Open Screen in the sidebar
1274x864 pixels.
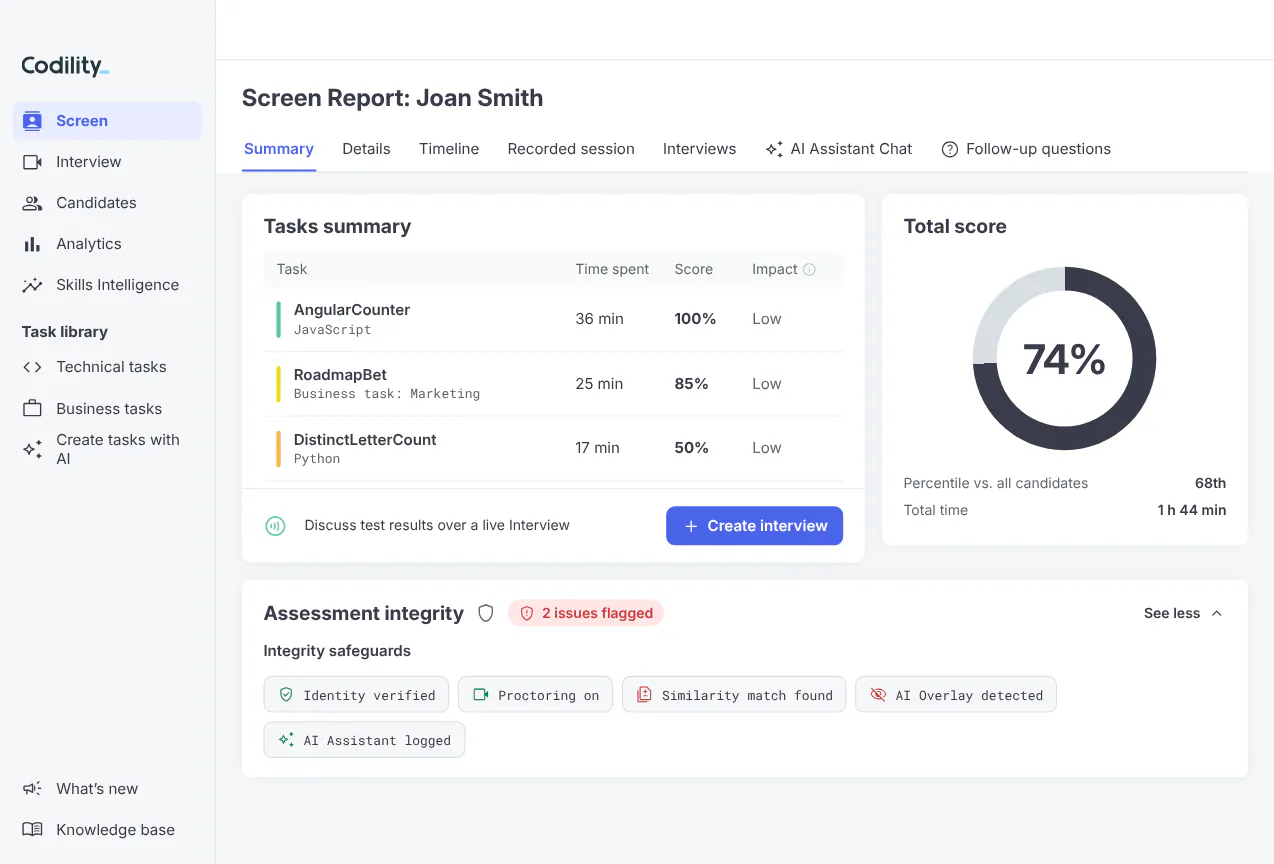107,121
